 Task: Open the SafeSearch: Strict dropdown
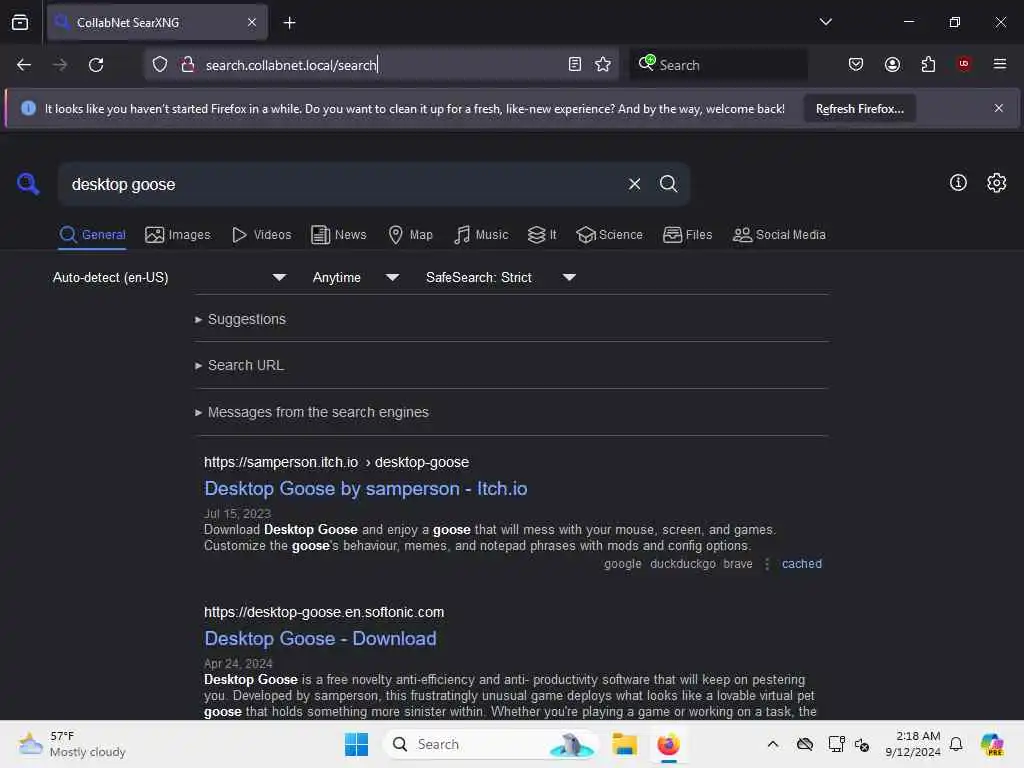(x=501, y=278)
